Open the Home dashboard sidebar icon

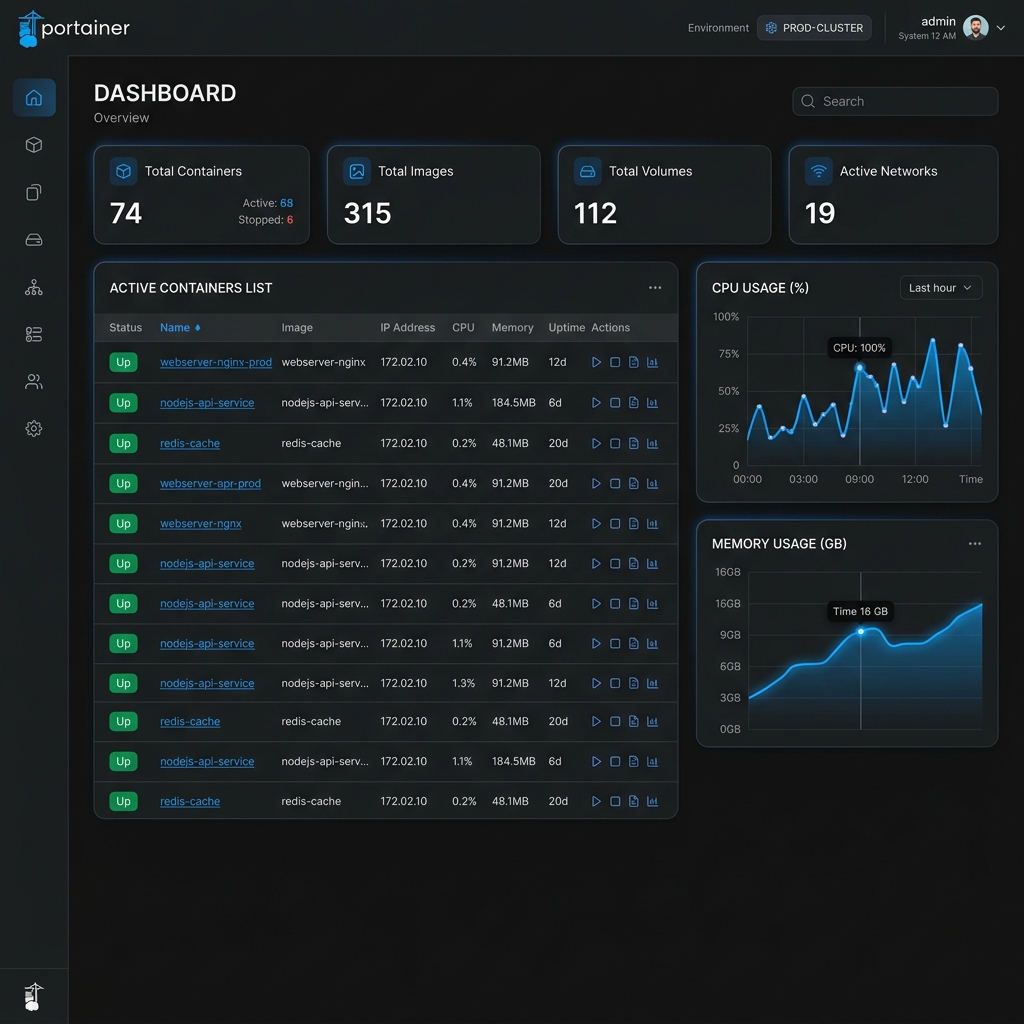(34, 98)
